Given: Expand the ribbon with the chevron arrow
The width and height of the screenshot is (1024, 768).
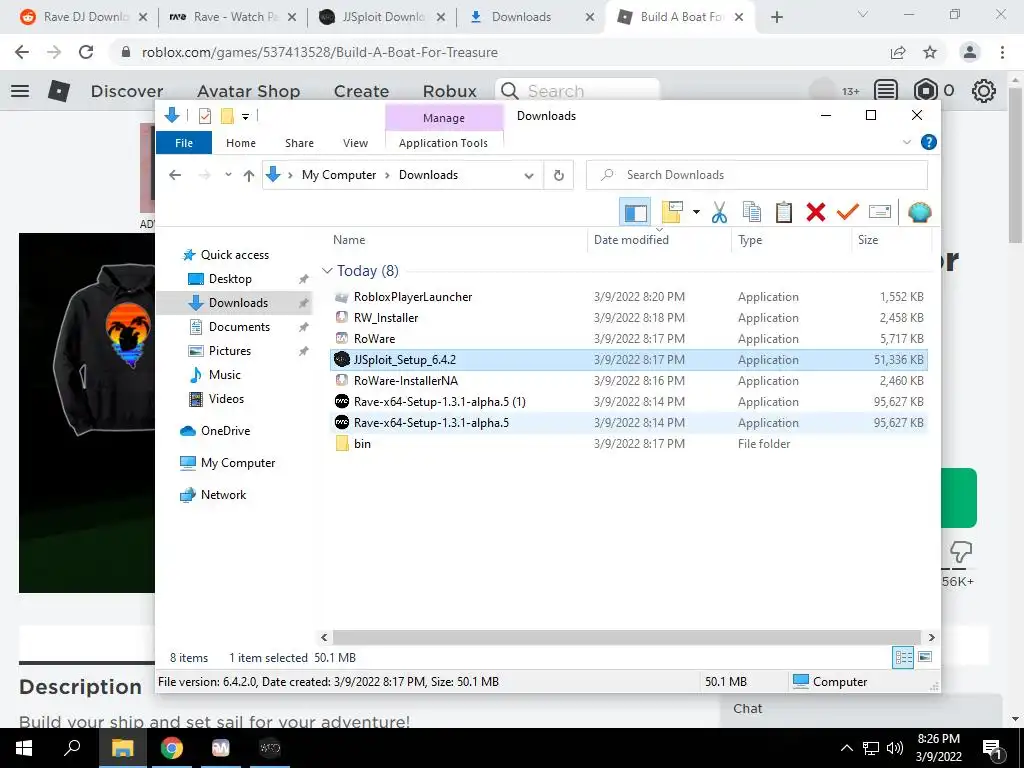Looking at the screenshot, I should pos(906,142).
